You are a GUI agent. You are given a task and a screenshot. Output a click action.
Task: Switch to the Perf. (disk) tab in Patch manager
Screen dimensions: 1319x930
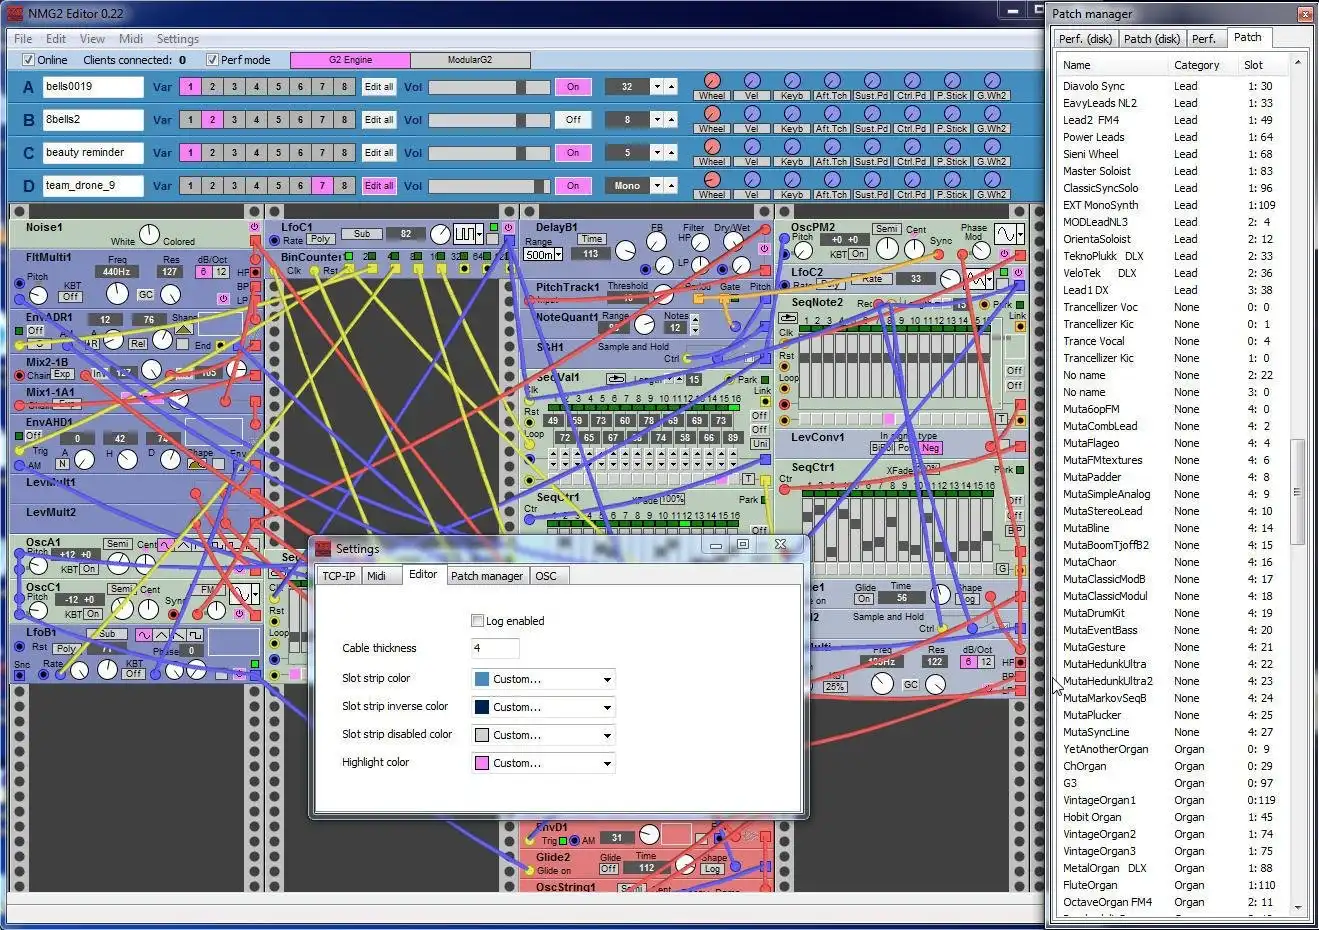(1085, 39)
